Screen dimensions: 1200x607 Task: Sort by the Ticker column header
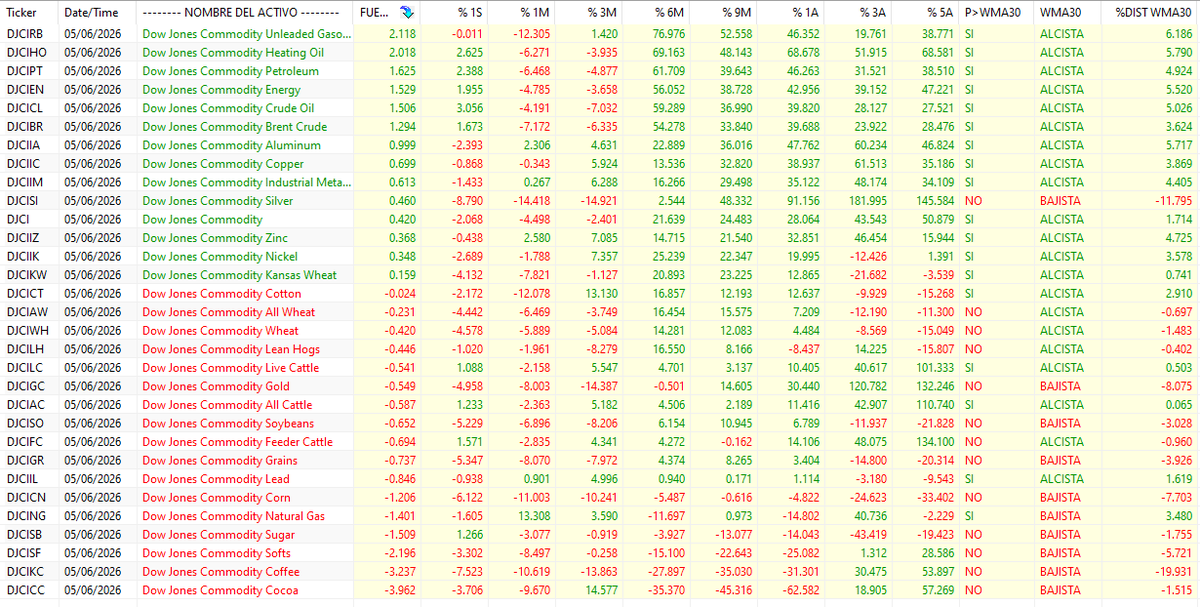pyautogui.click(x=21, y=13)
